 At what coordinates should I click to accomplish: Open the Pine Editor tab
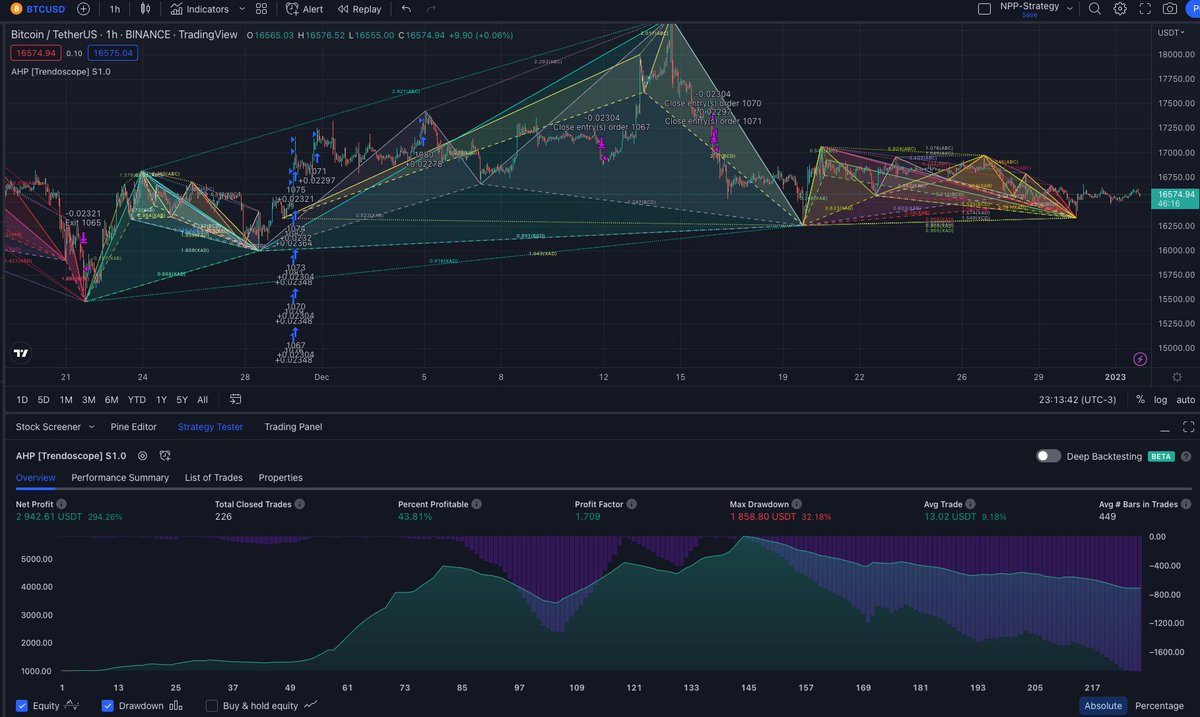[133, 427]
